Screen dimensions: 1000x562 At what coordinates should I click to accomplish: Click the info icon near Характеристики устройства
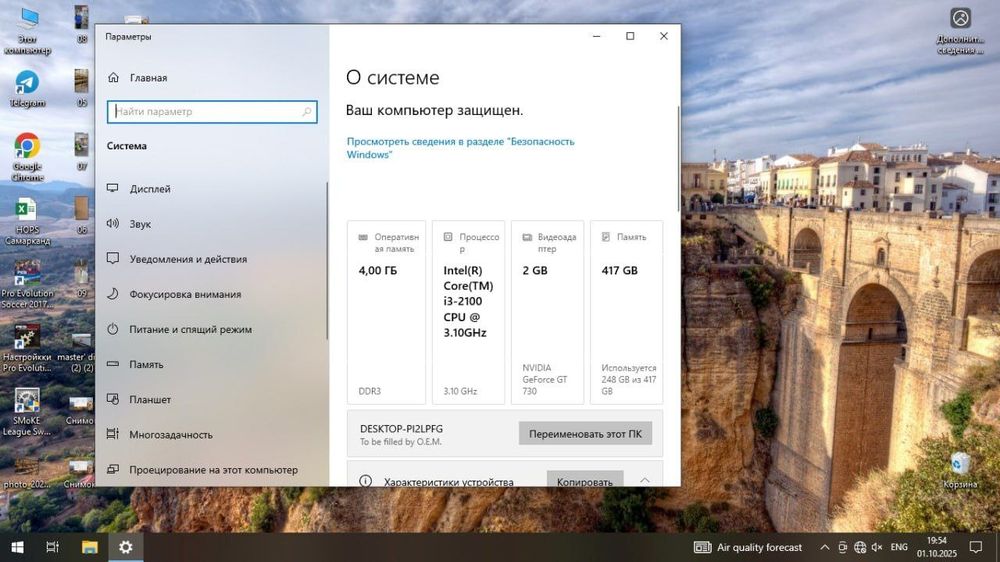pyautogui.click(x=365, y=481)
